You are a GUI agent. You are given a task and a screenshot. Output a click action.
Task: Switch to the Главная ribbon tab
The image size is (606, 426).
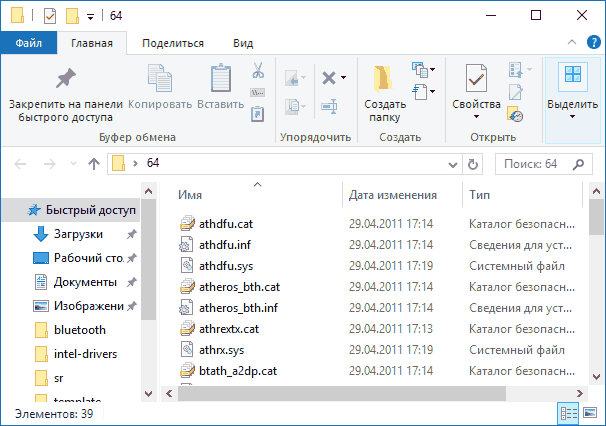click(92, 43)
